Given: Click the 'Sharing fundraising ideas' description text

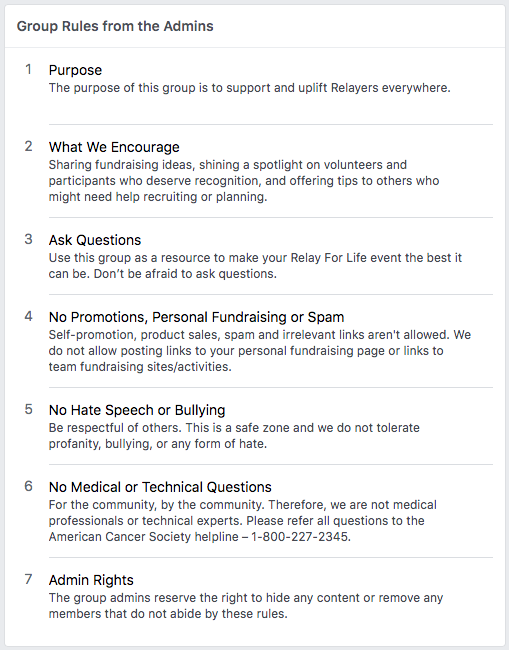Looking at the screenshot, I should [244, 181].
